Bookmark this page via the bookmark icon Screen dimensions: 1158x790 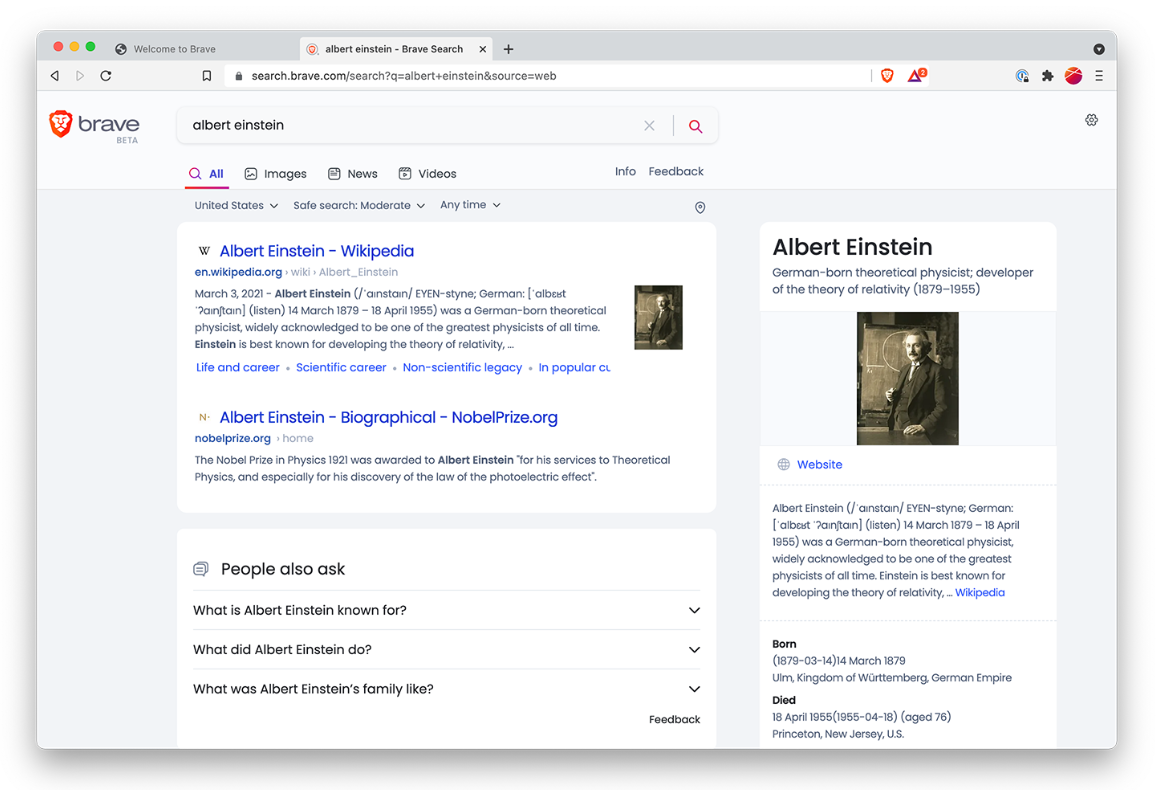[207, 75]
